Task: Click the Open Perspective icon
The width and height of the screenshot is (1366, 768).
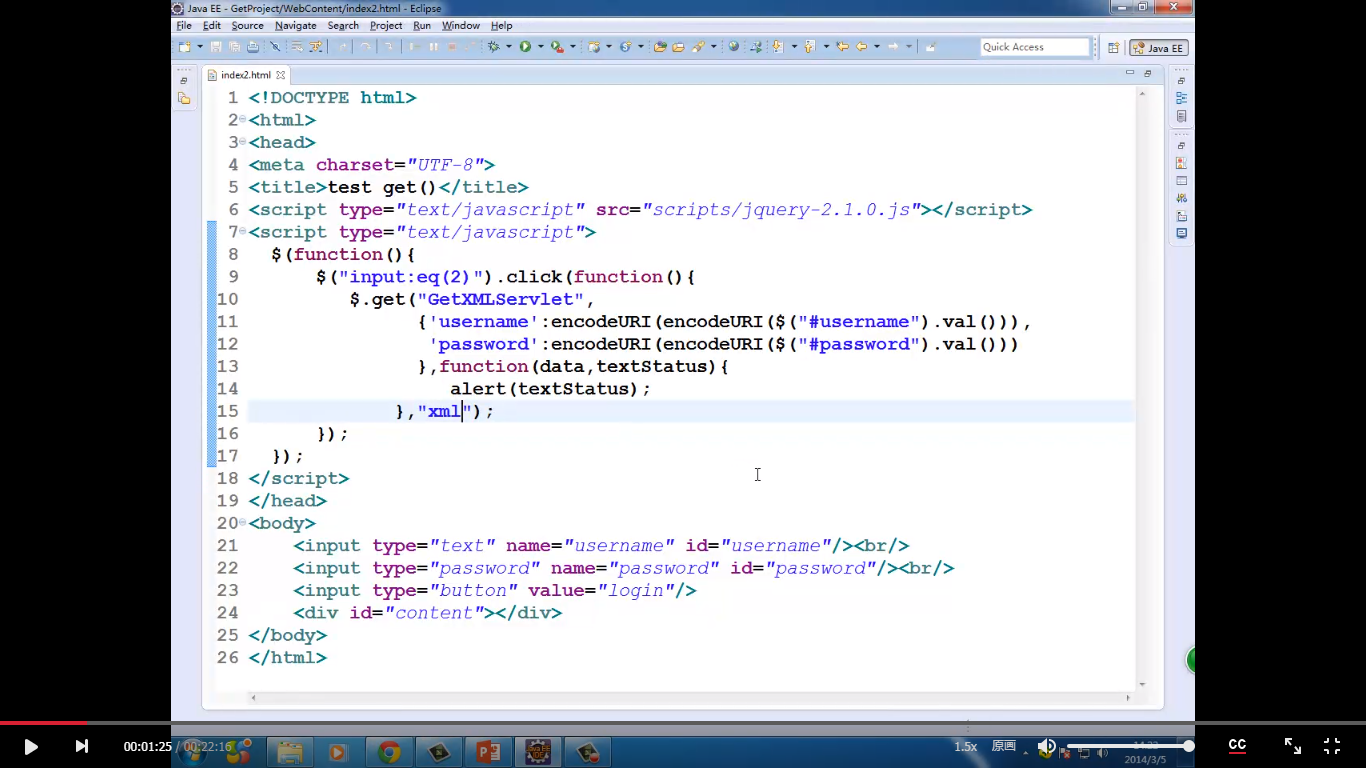Action: [1114, 47]
